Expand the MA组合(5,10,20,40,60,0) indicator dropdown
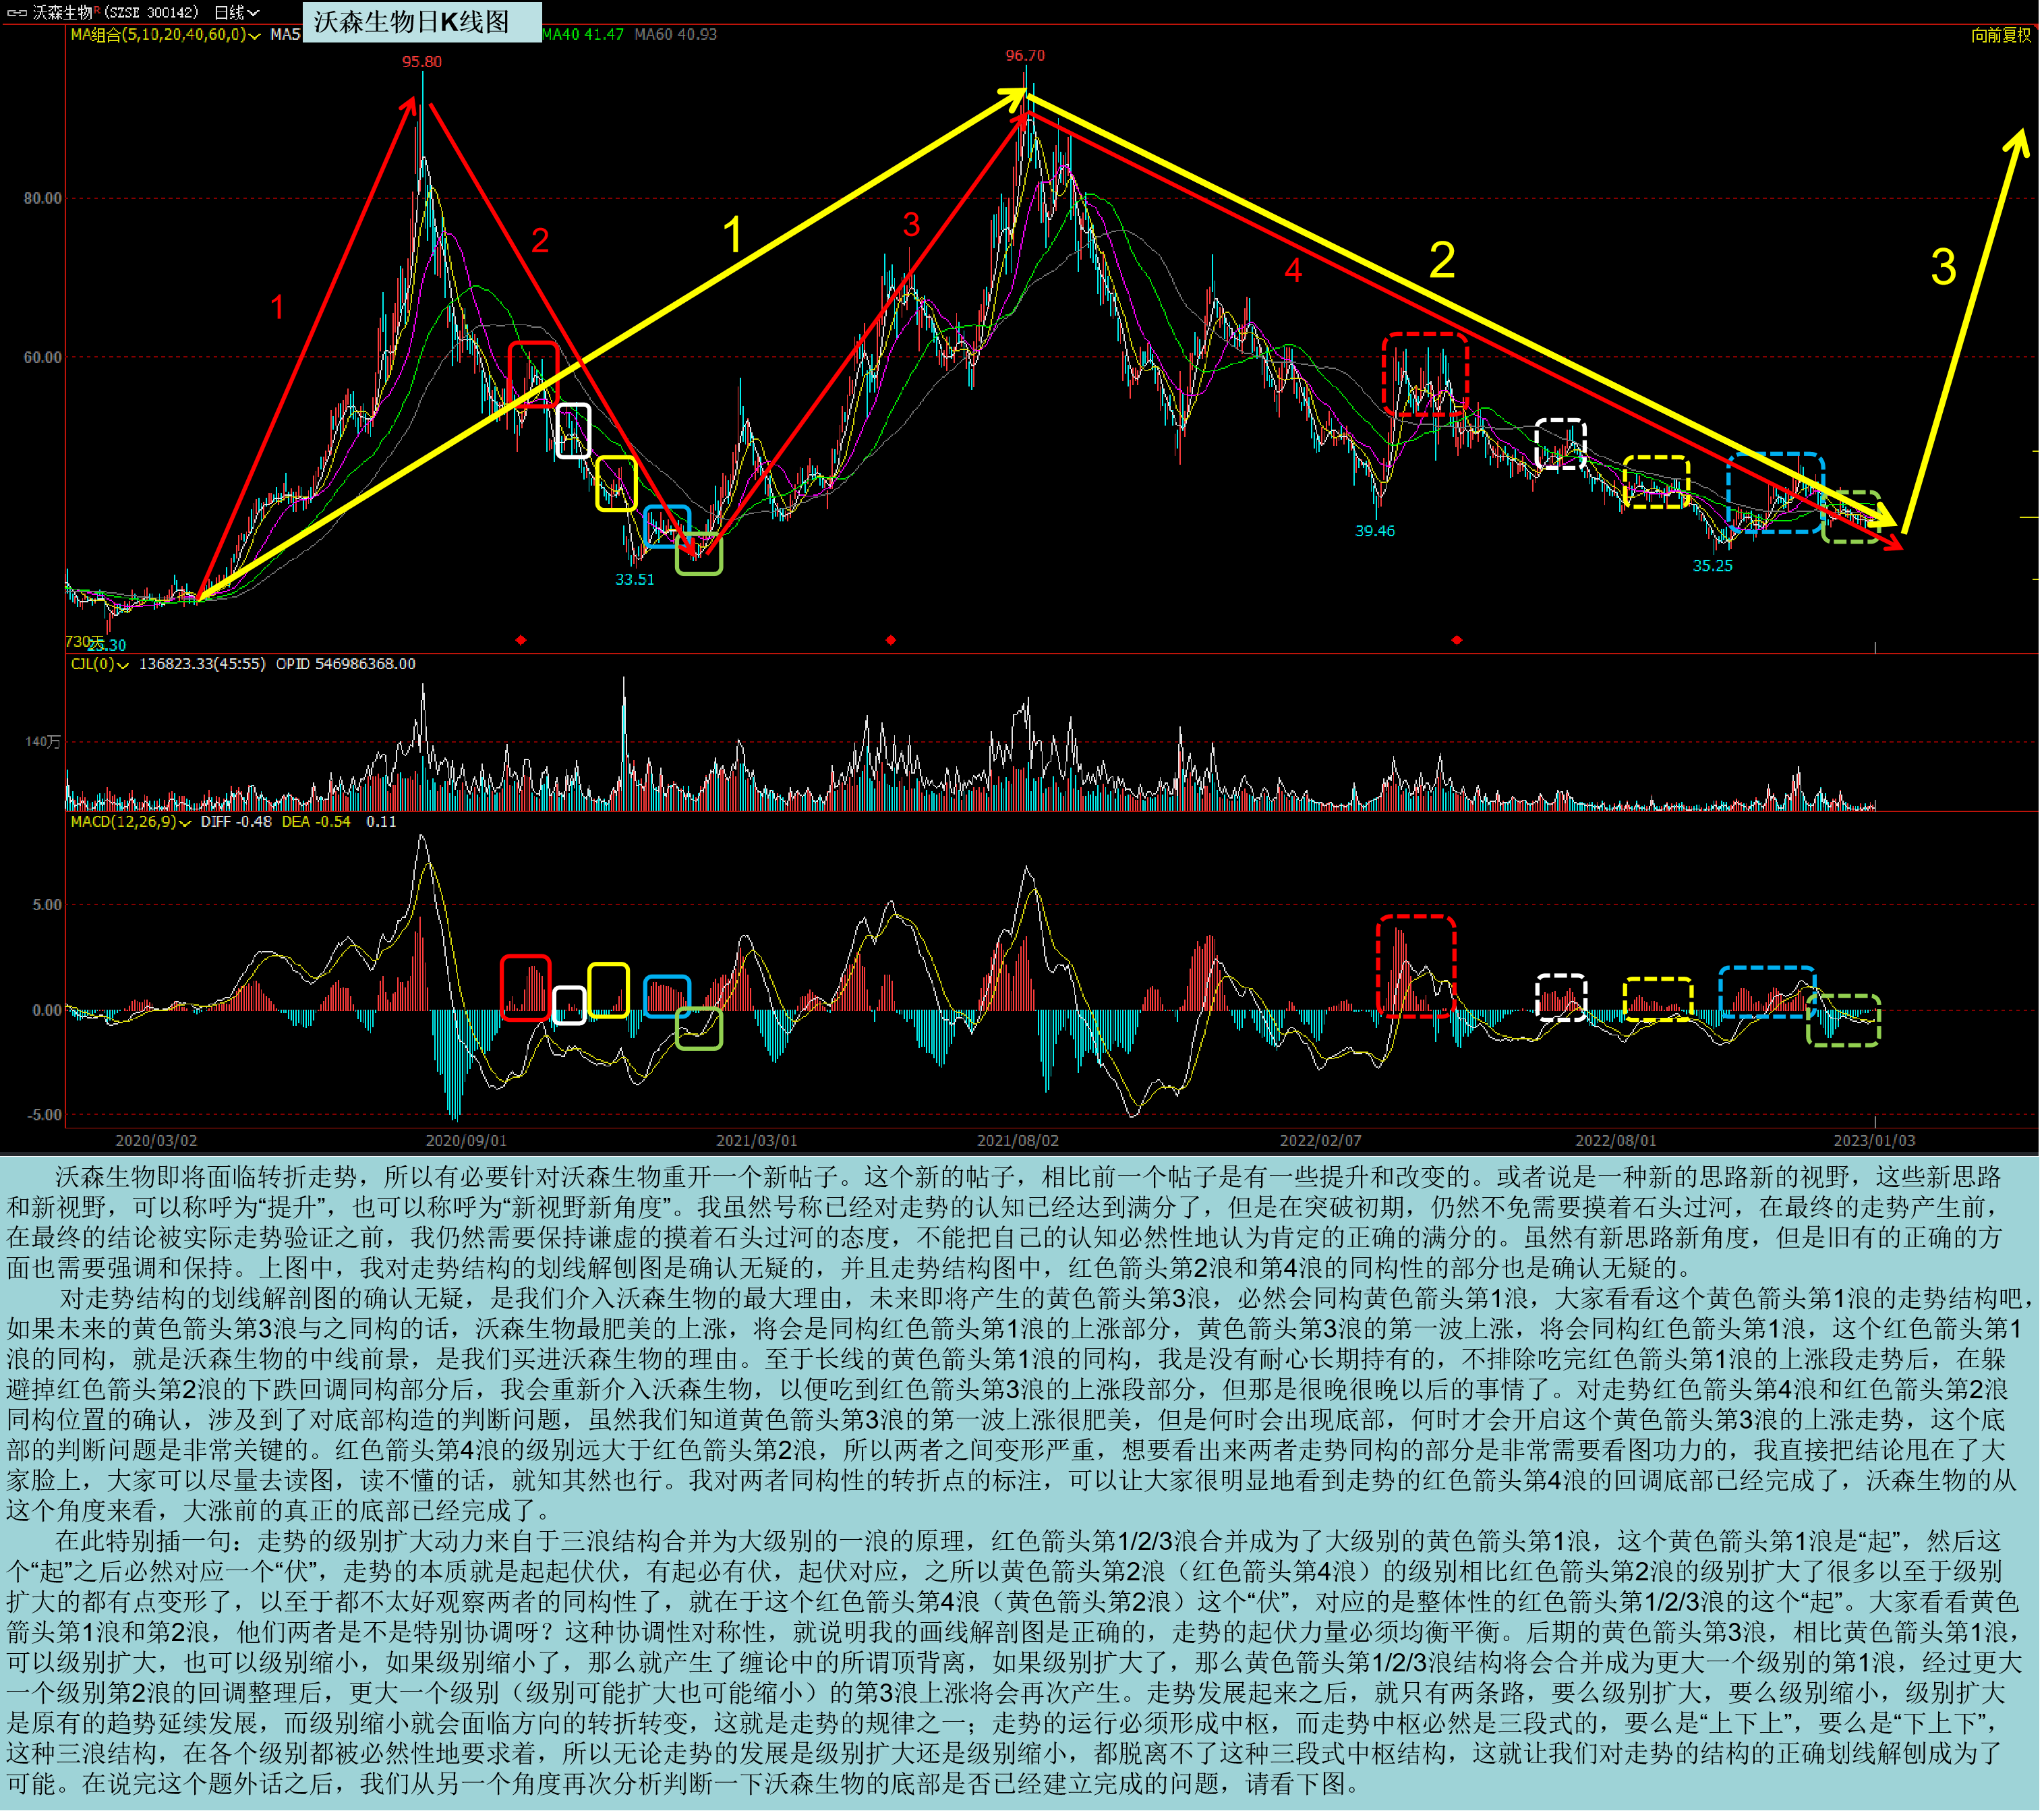2044x1811 pixels. [x=166, y=35]
